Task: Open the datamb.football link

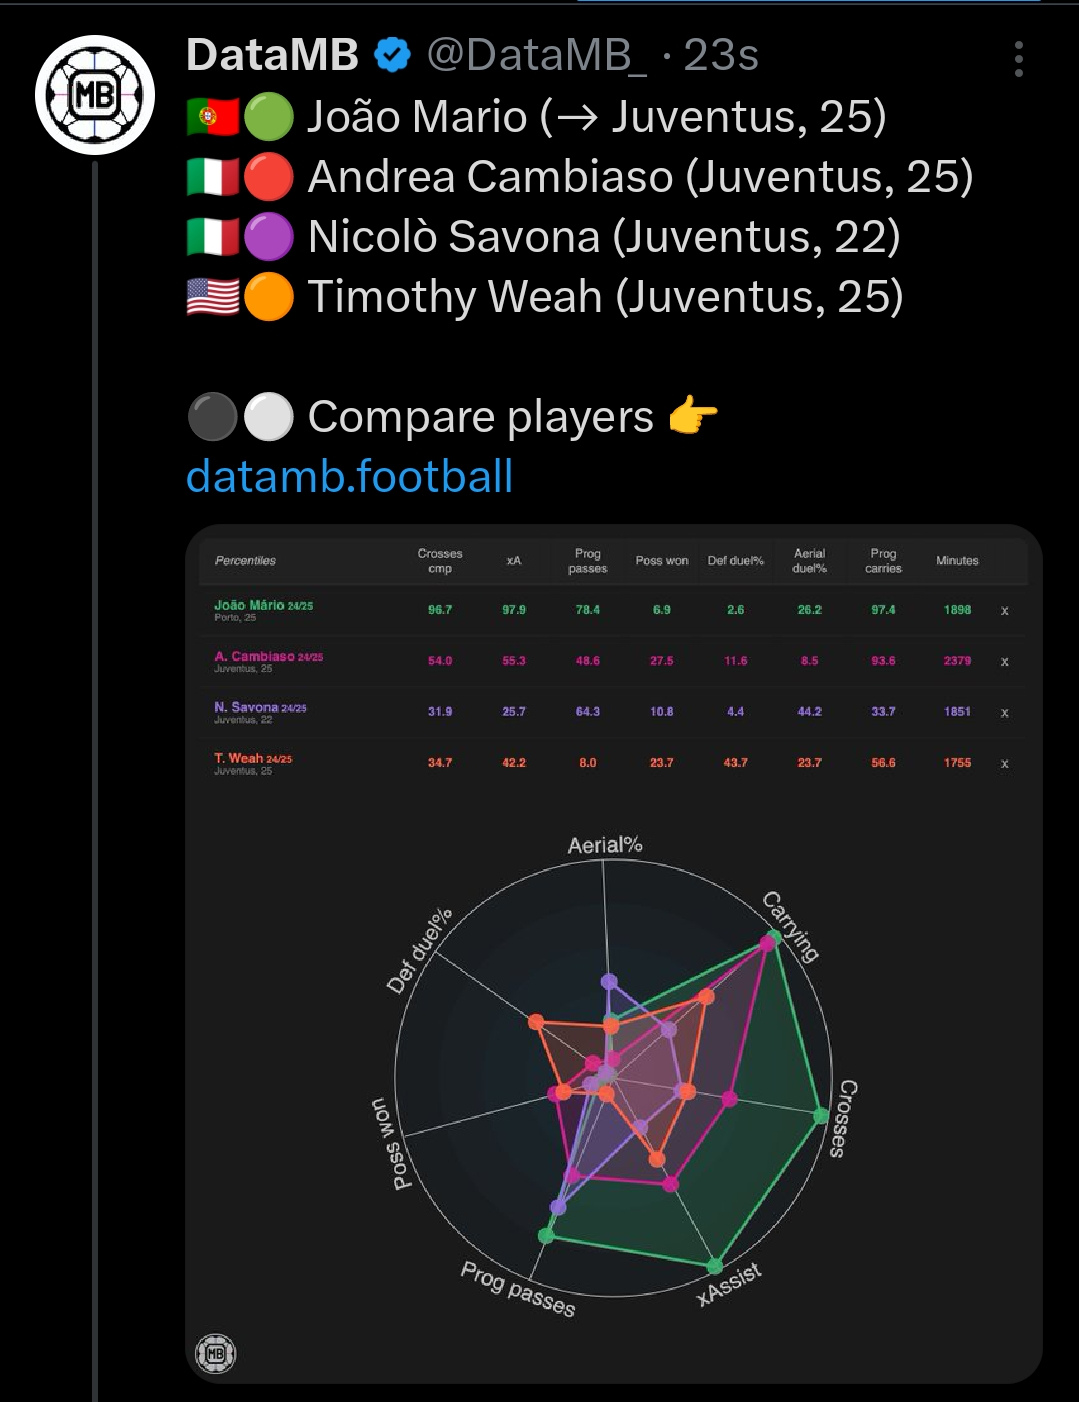Action: (350, 476)
